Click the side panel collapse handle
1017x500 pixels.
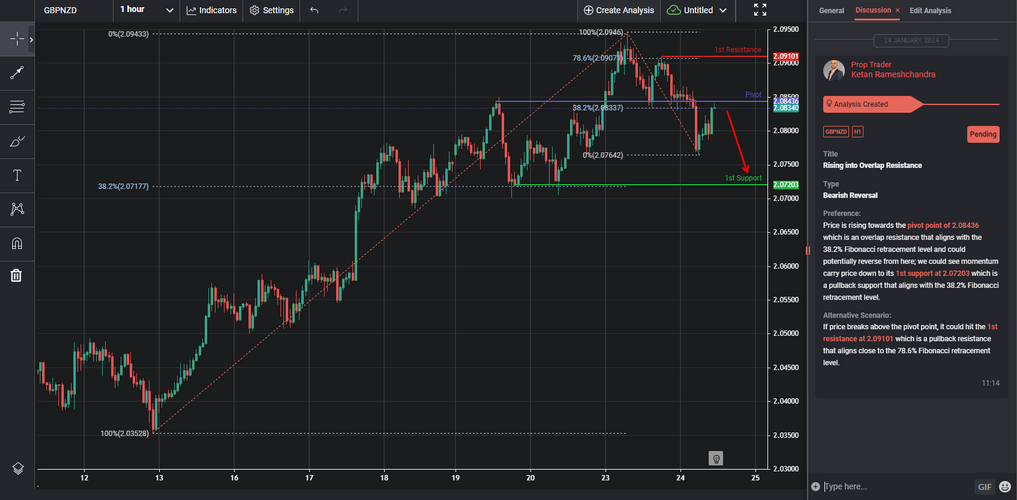tap(808, 250)
